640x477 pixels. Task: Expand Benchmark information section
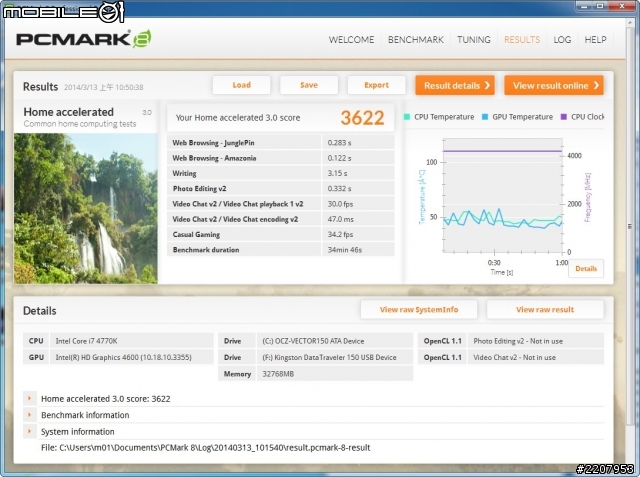tap(29, 415)
